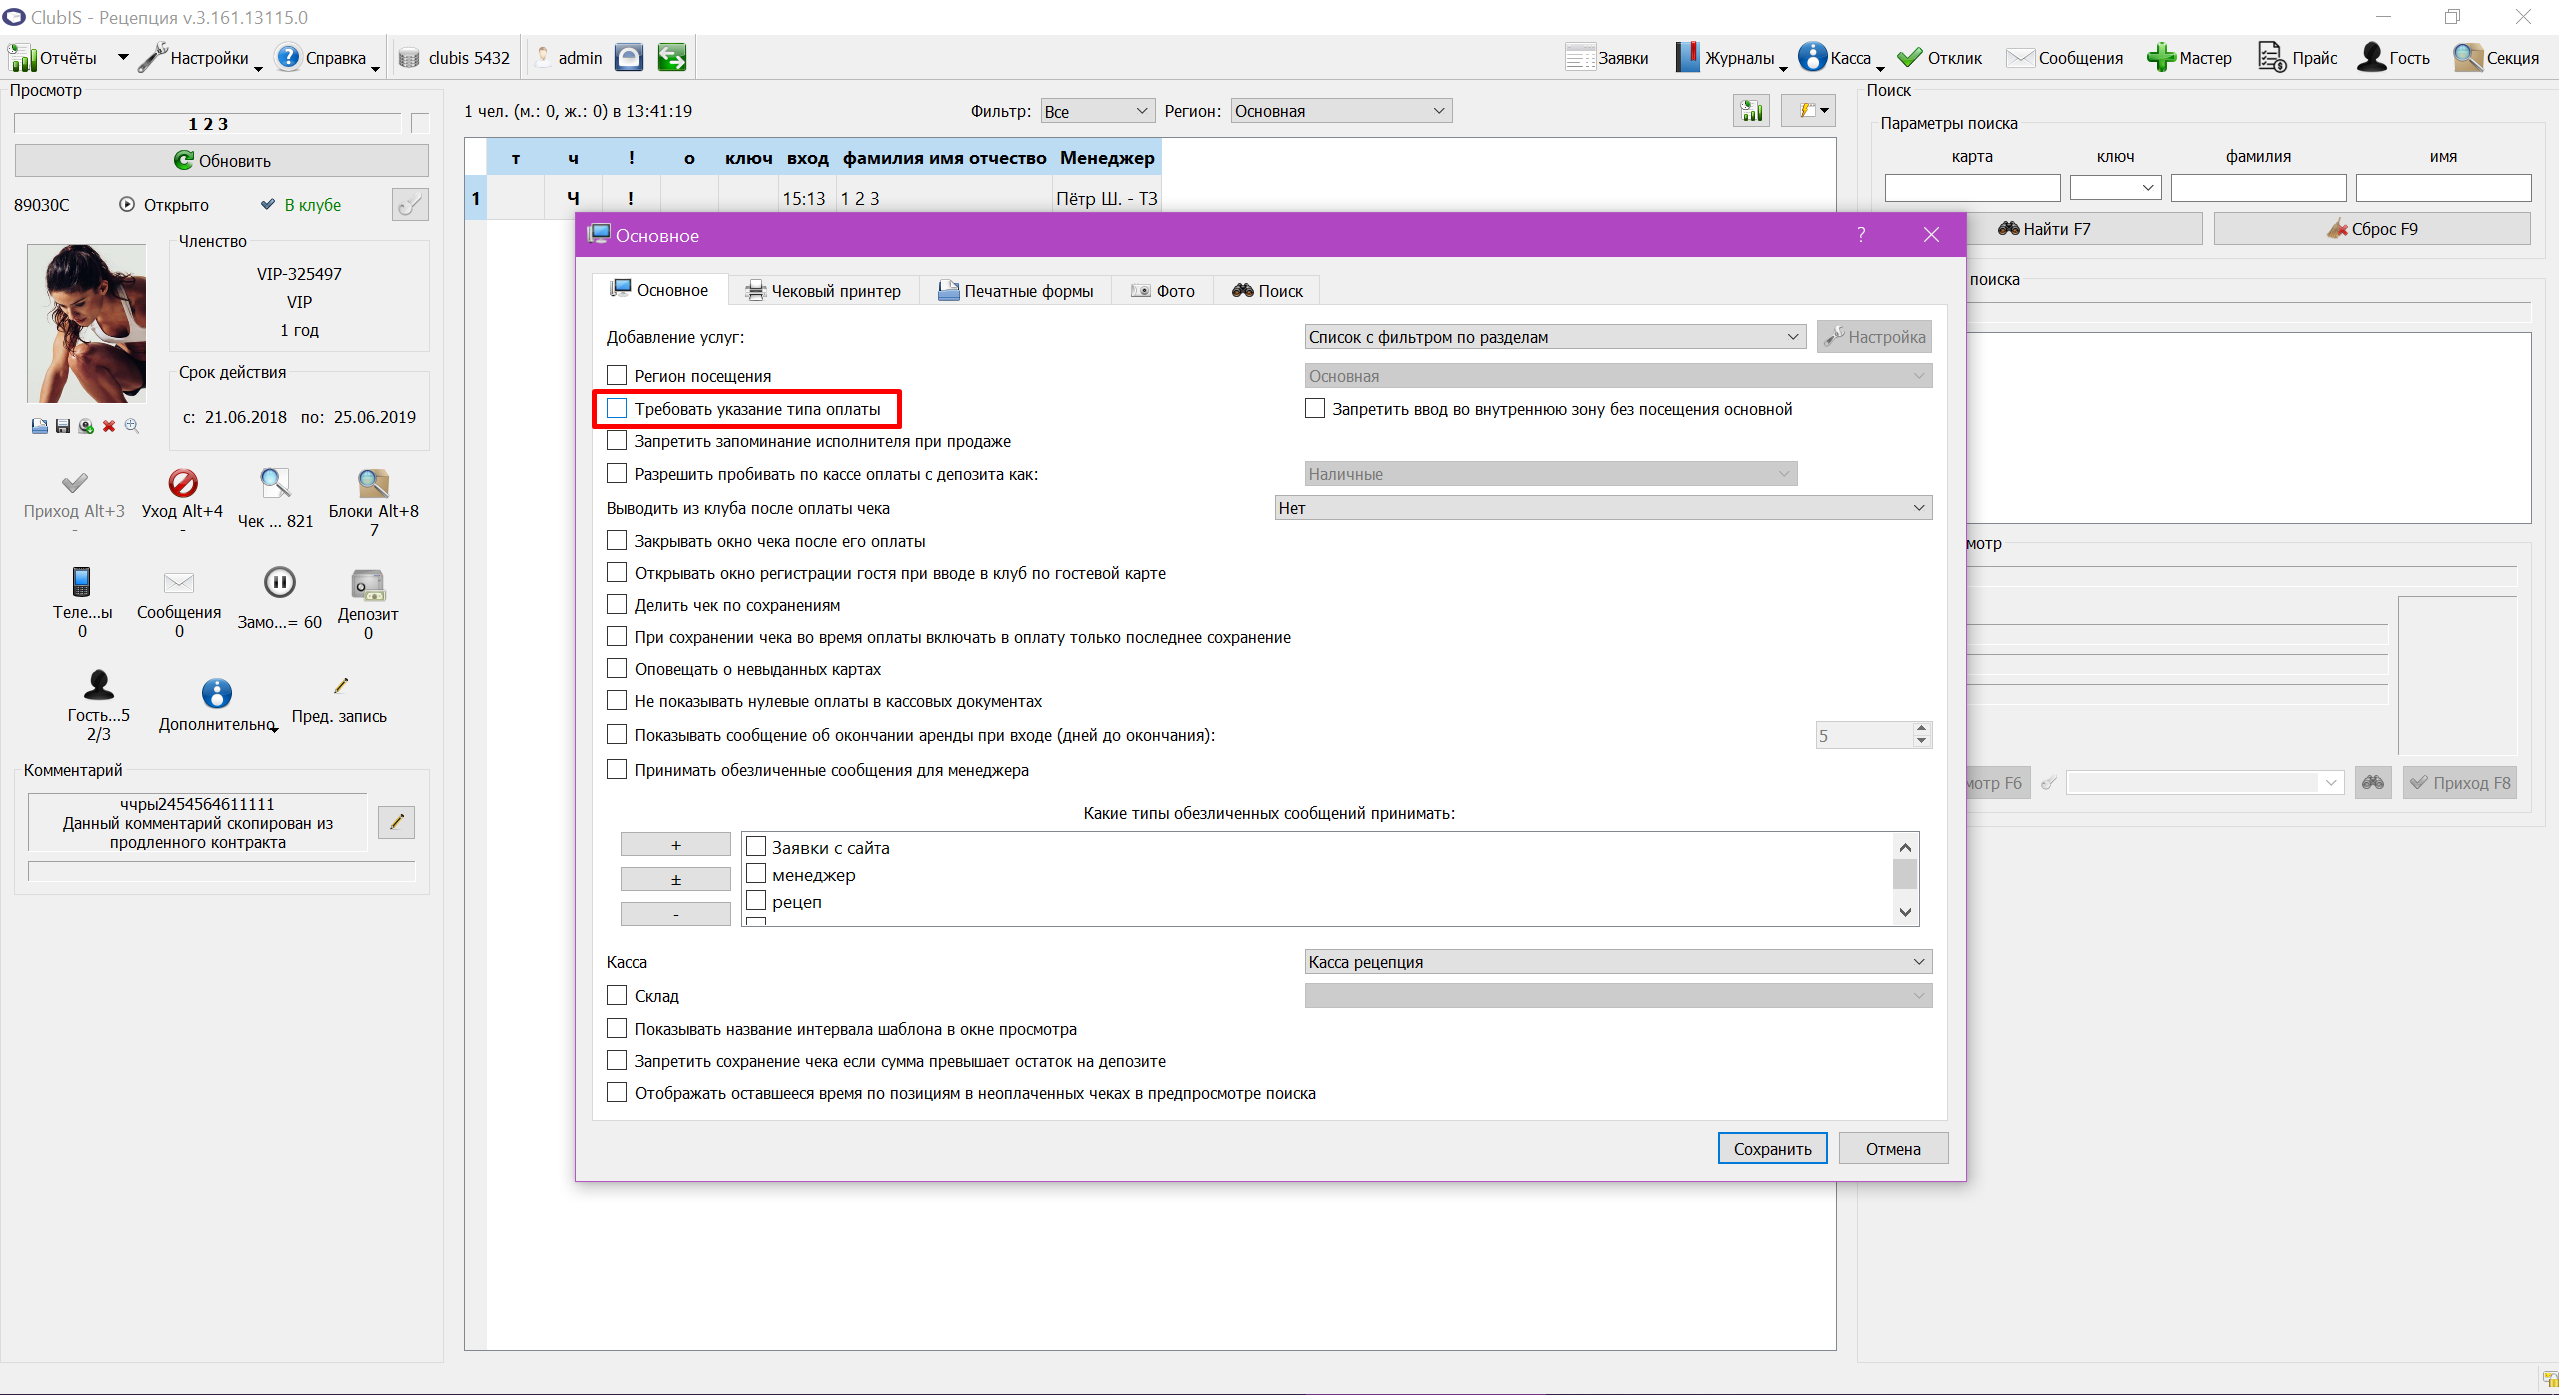Toggle Делить чек по сохранениям checkbox
The width and height of the screenshot is (2559, 1395).
pyautogui.click(x=617, y=604)
